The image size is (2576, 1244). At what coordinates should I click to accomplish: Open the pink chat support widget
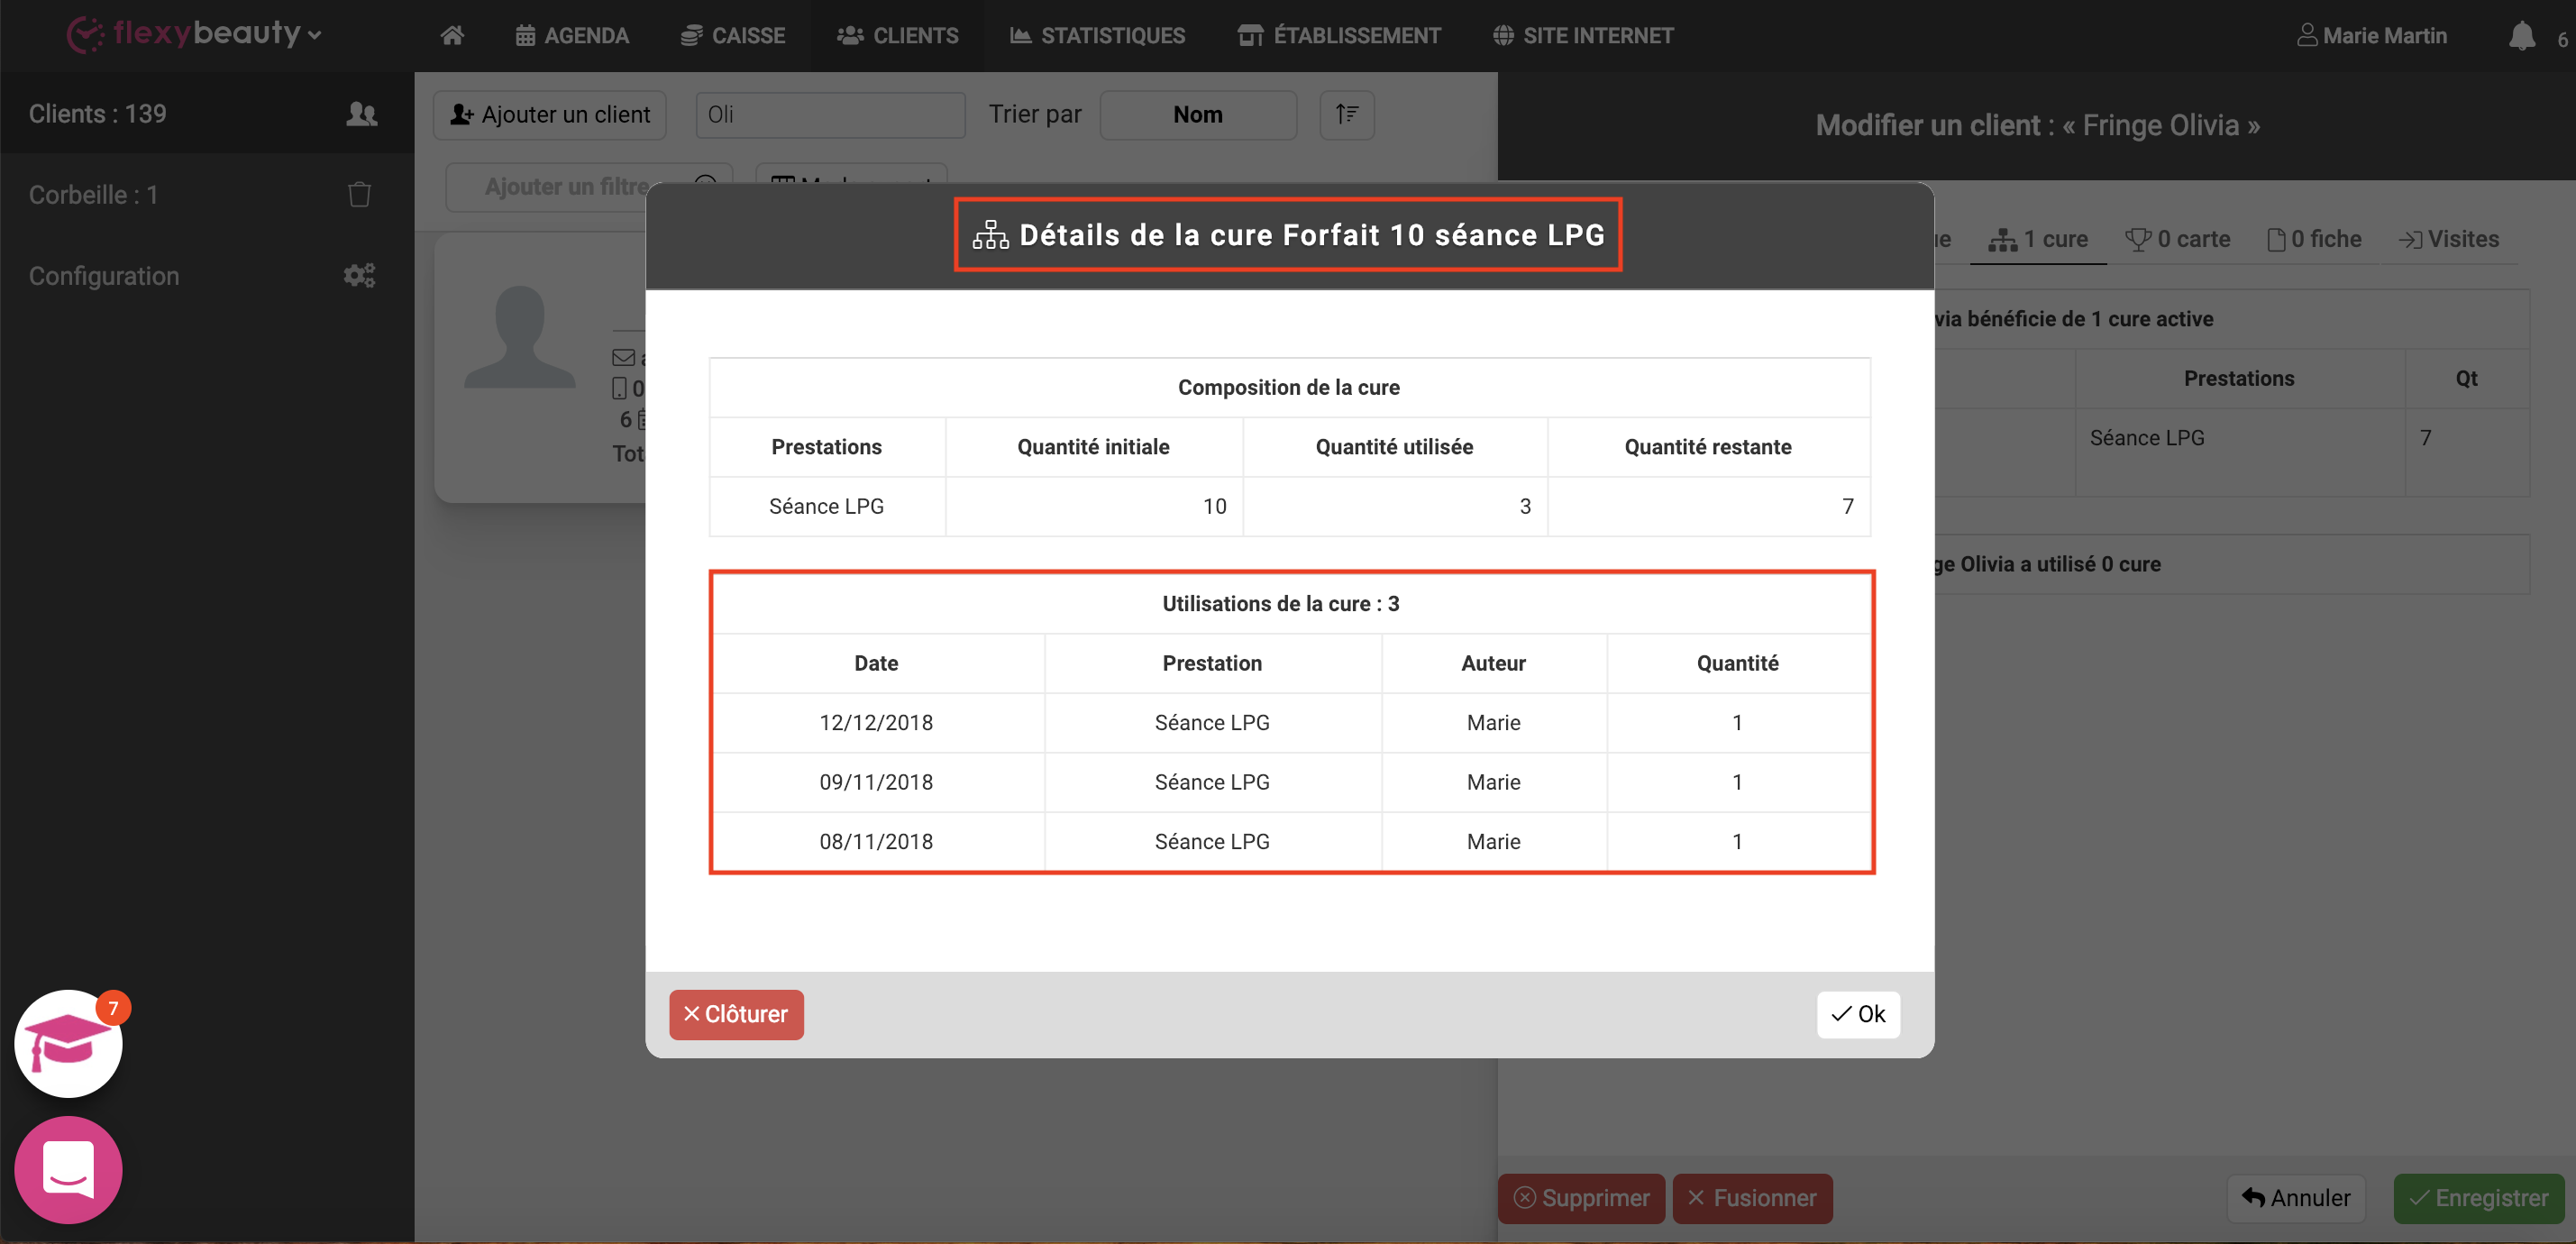pyautogui.click(x=68, y=1169)
